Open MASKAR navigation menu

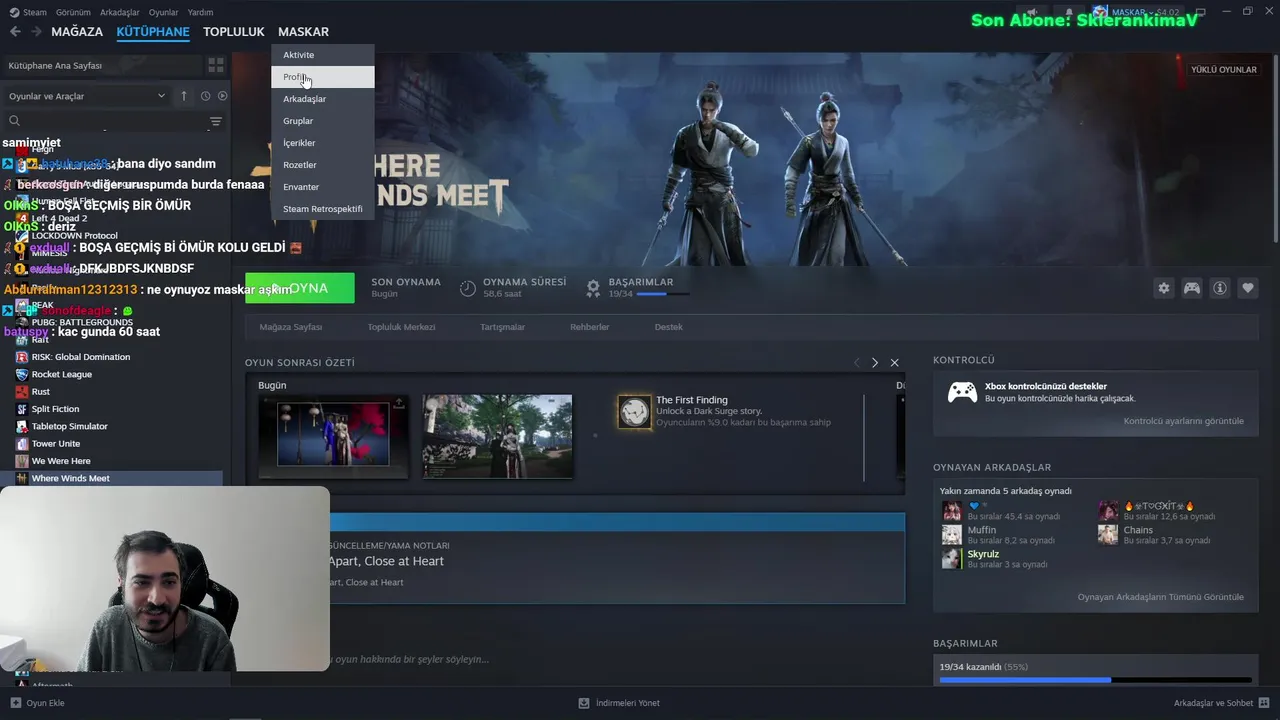point(303,32)
